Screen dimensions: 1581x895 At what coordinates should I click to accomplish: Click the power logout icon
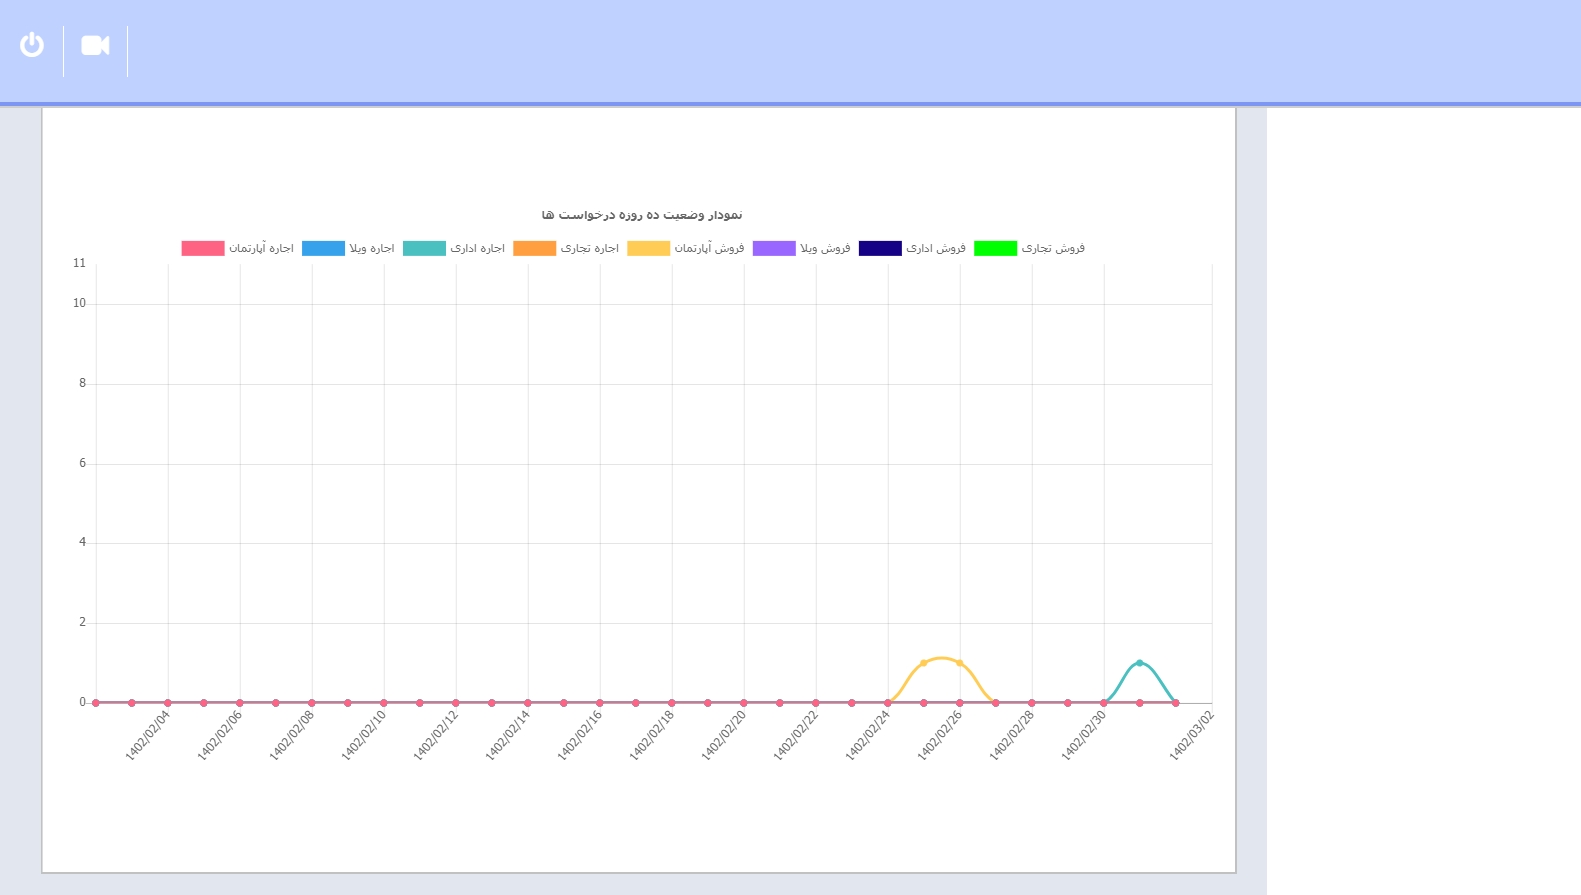pyautogui.click(x=32, y=45)
